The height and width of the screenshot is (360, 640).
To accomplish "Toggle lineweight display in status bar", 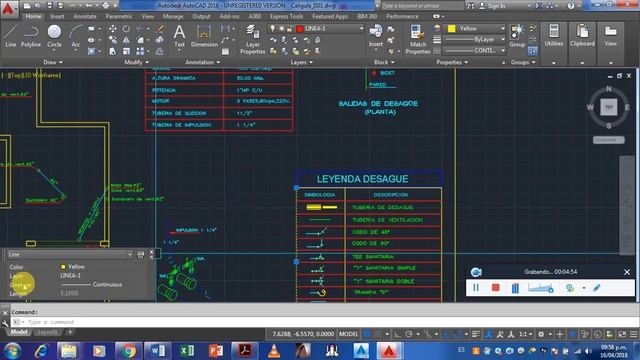I will [476, 334].
